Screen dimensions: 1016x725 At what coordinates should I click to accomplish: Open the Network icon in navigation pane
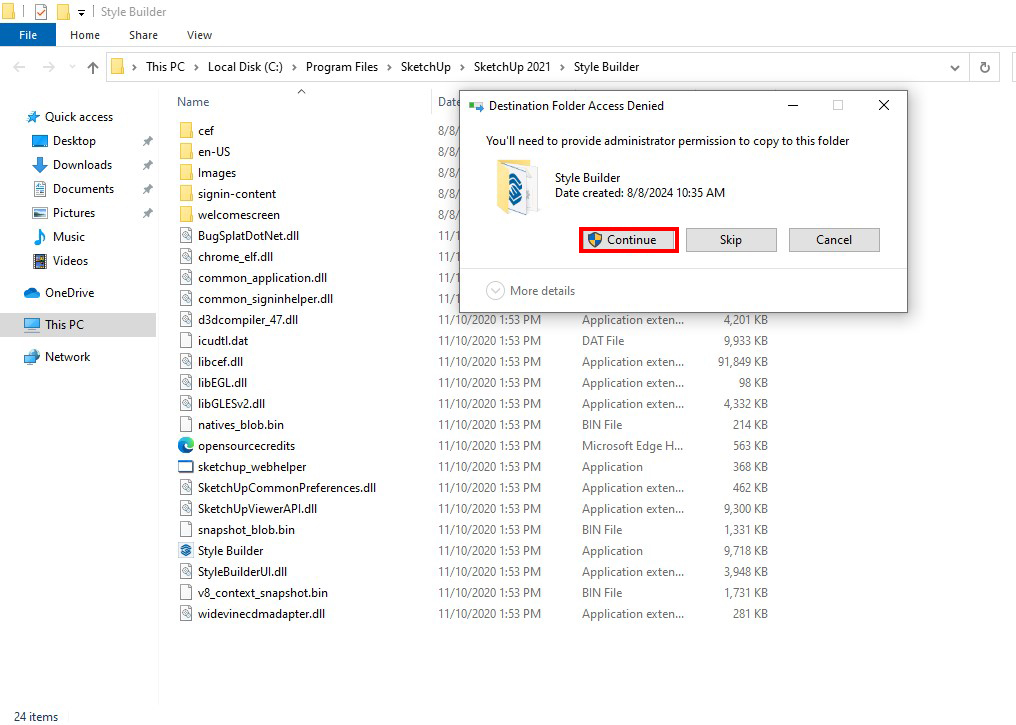(x=32, y=357)
